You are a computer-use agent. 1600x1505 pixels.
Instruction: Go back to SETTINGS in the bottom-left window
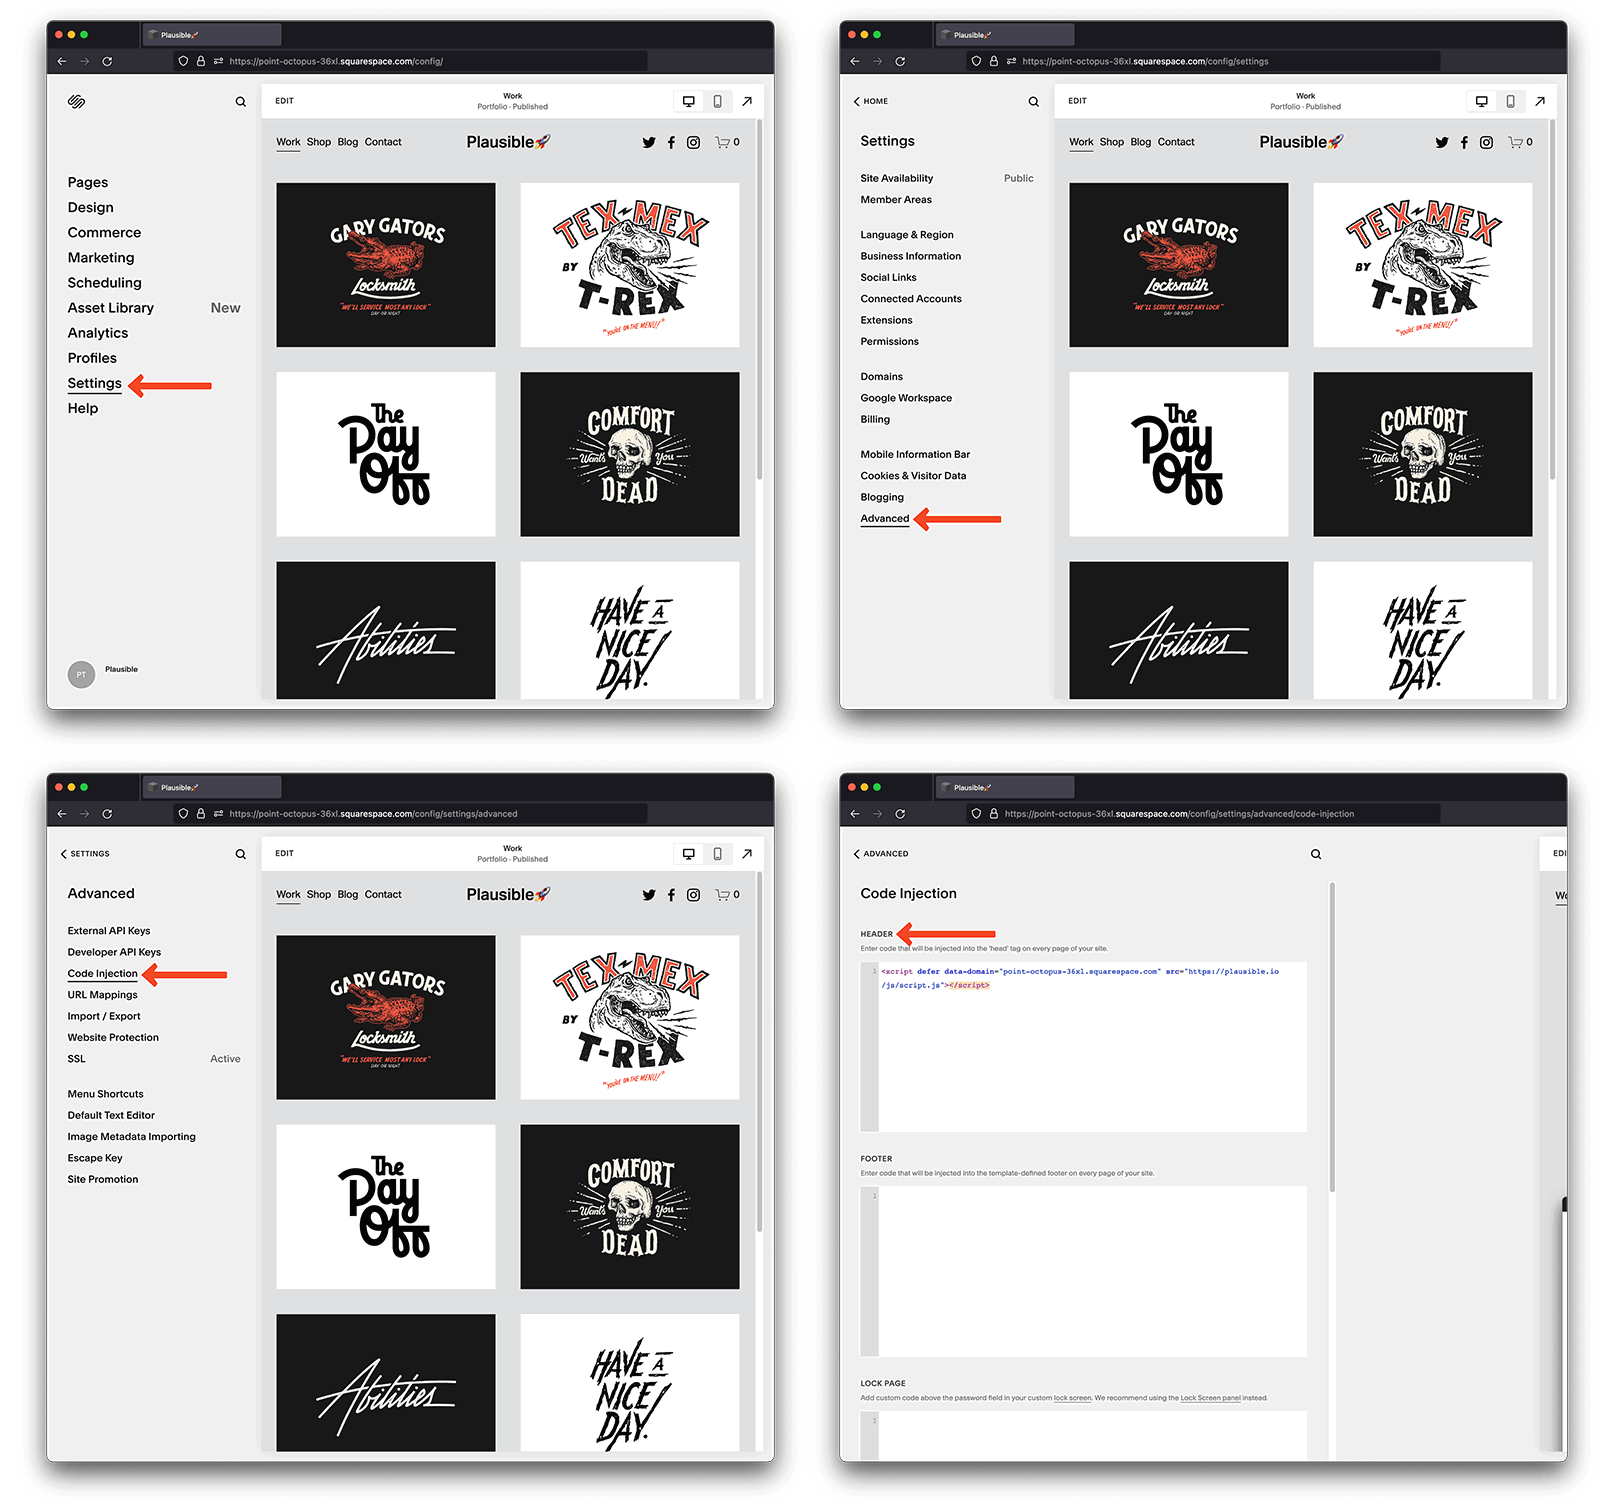(x=85, y=854)
